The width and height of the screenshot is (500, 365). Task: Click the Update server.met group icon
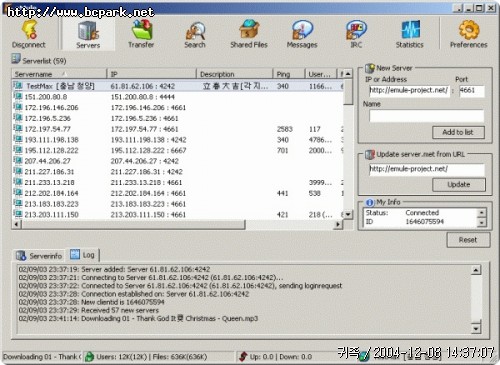[x=370, y=154]
